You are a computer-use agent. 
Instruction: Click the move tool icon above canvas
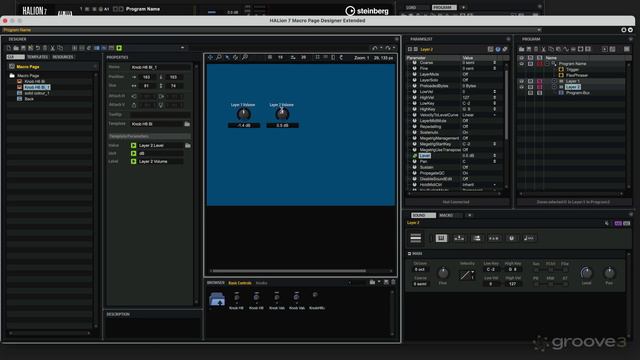tap(210, 58)
